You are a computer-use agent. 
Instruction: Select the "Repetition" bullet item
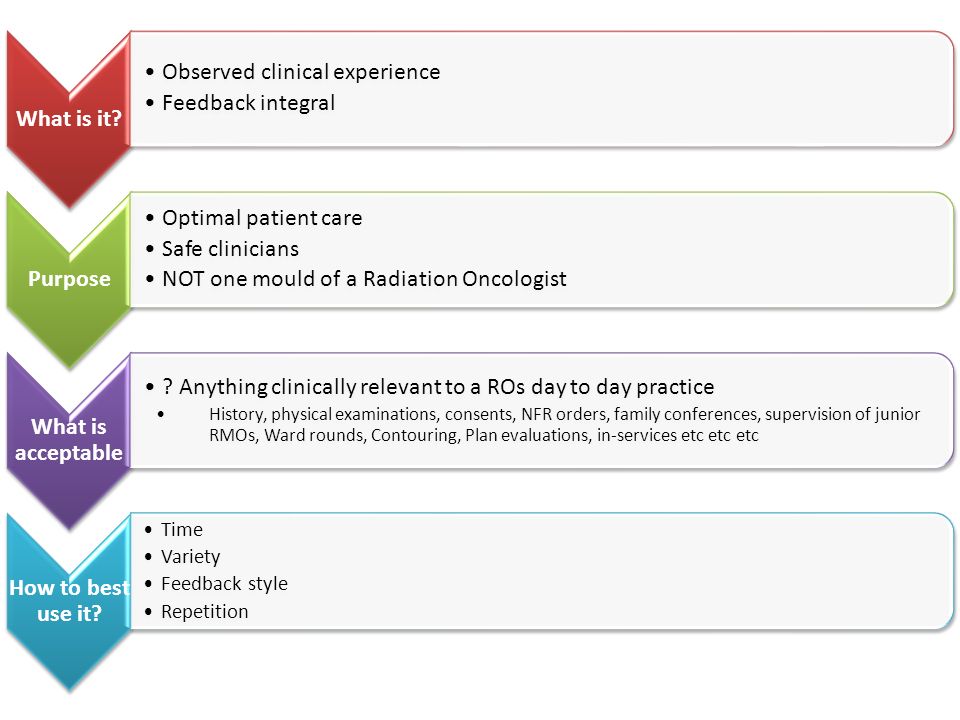[204, 612]
